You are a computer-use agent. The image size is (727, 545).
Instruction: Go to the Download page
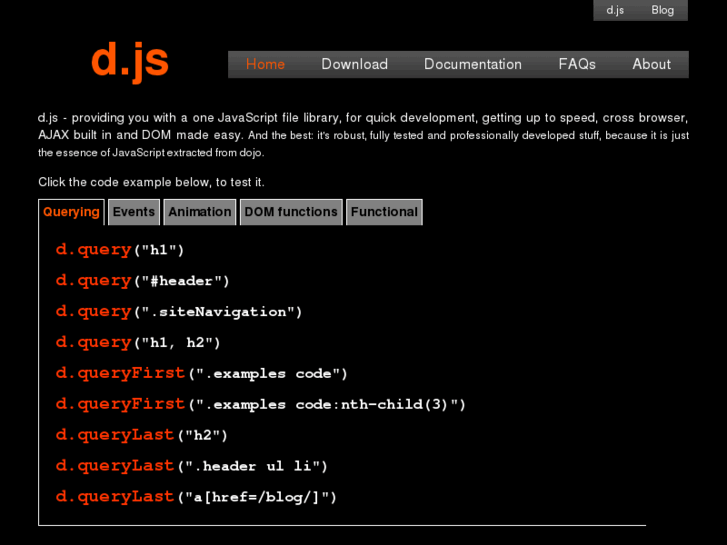tap(355, 64)
